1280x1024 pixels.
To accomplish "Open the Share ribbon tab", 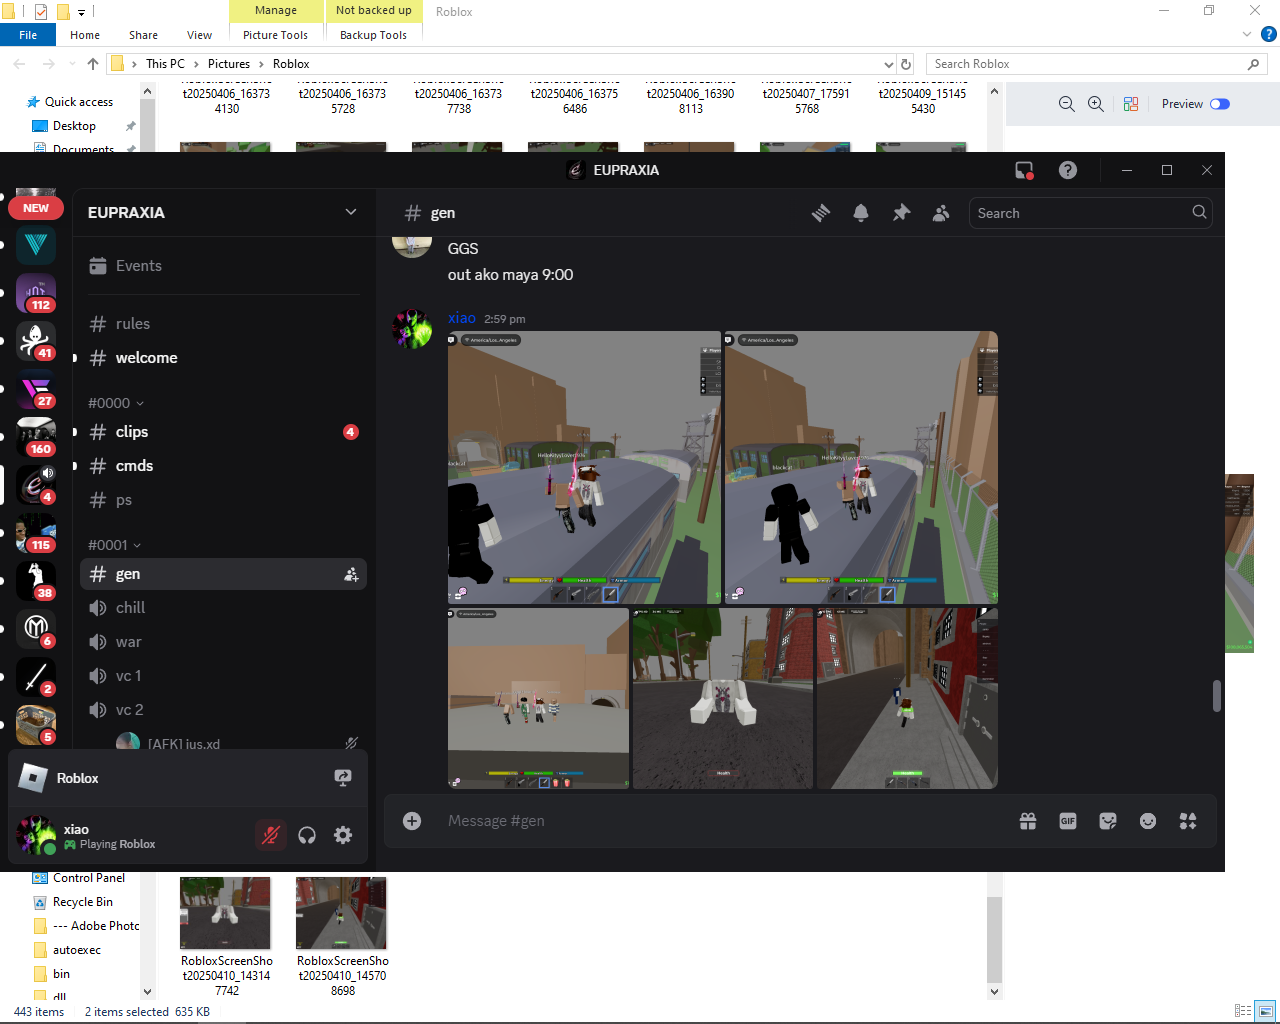I will click(x=143, y=35).
